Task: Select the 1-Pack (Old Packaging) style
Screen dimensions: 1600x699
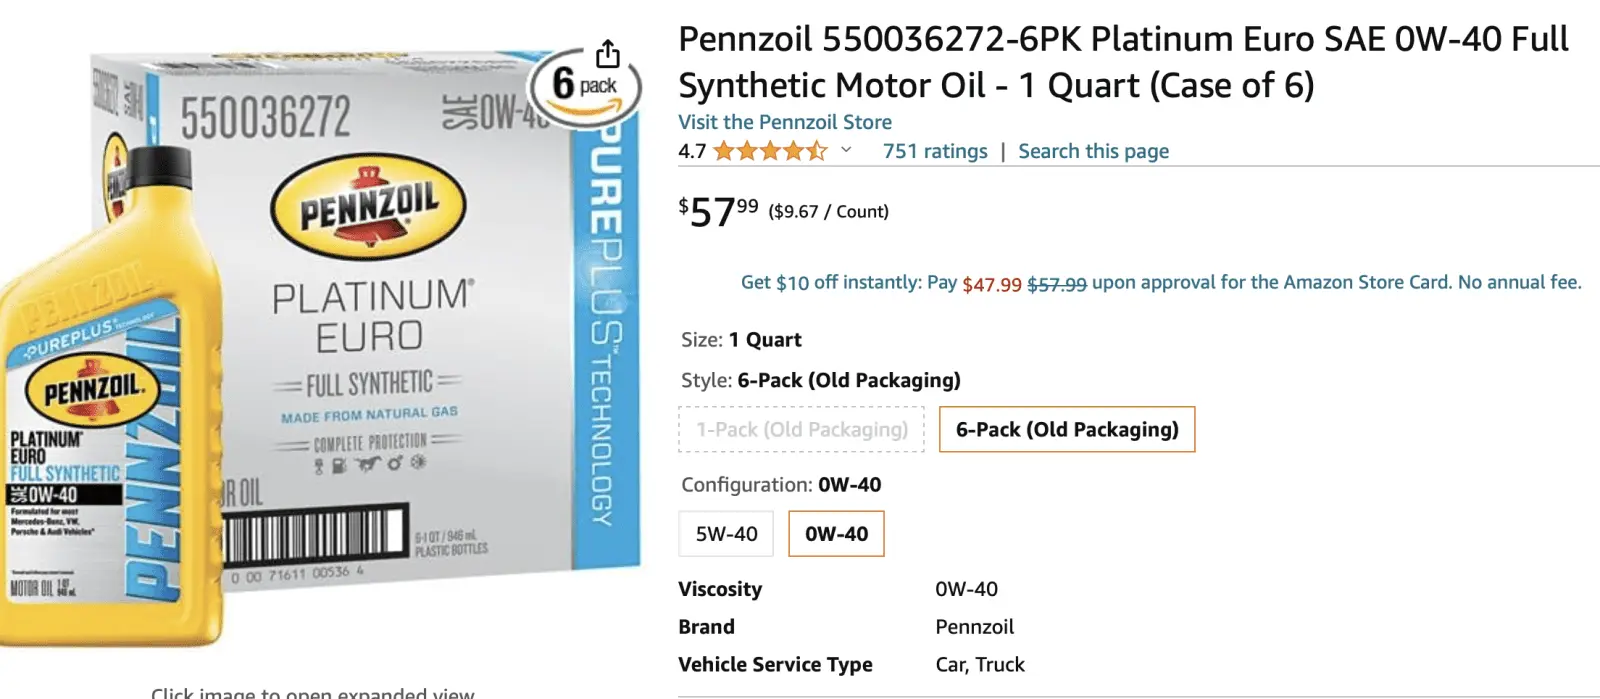Action: coord(802,429)
